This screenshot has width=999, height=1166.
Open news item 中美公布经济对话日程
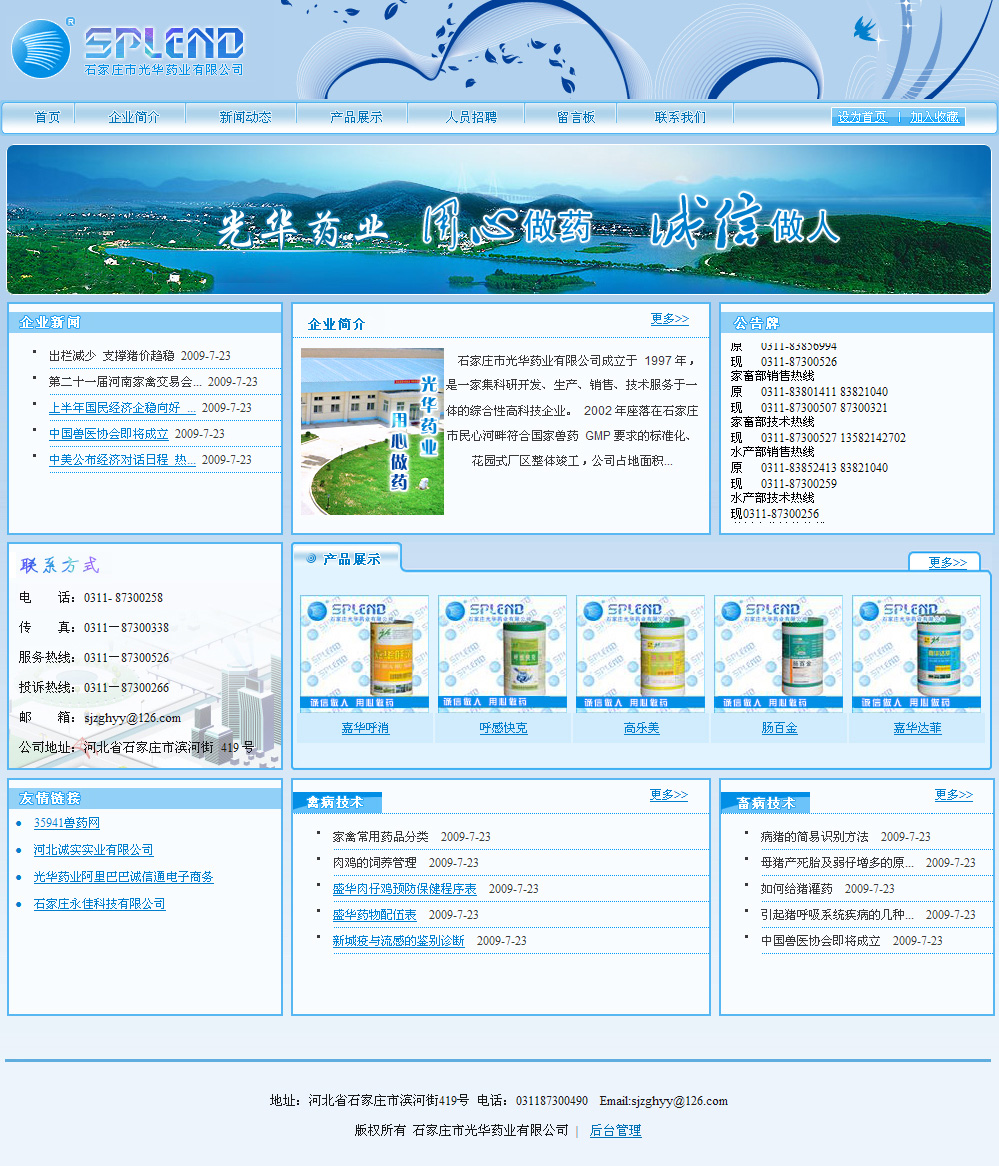point(122,460)
